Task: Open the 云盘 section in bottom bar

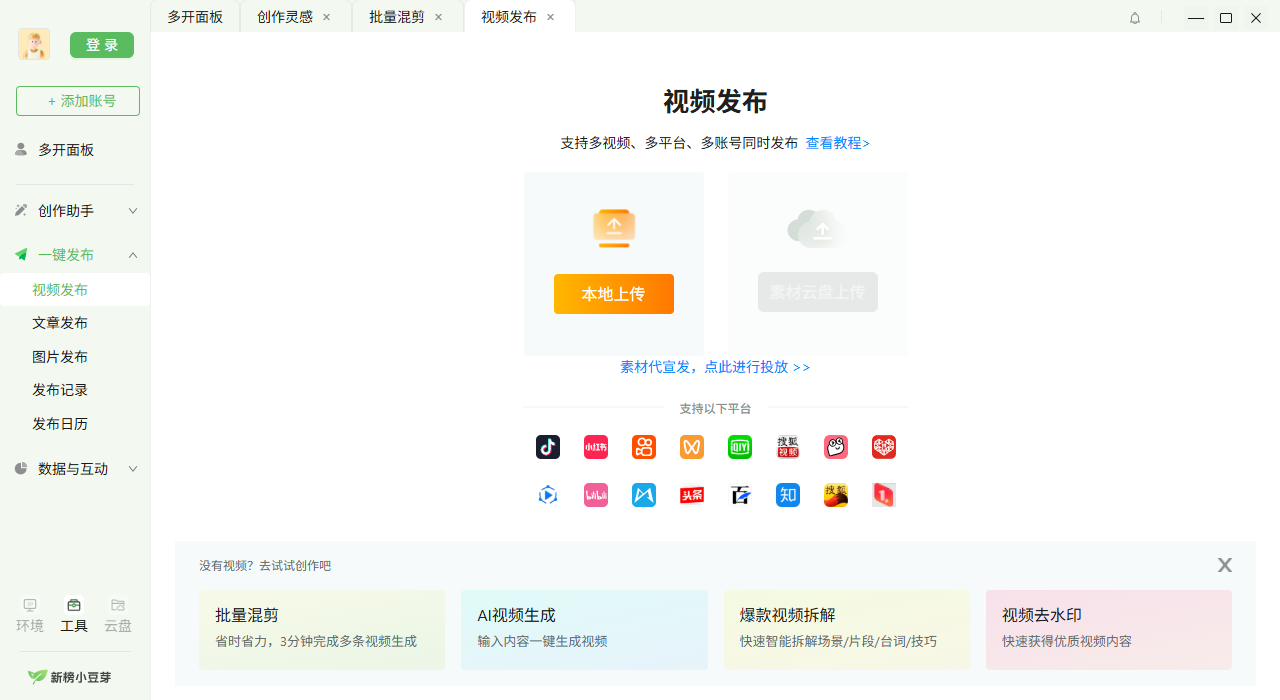Action: 118,616
